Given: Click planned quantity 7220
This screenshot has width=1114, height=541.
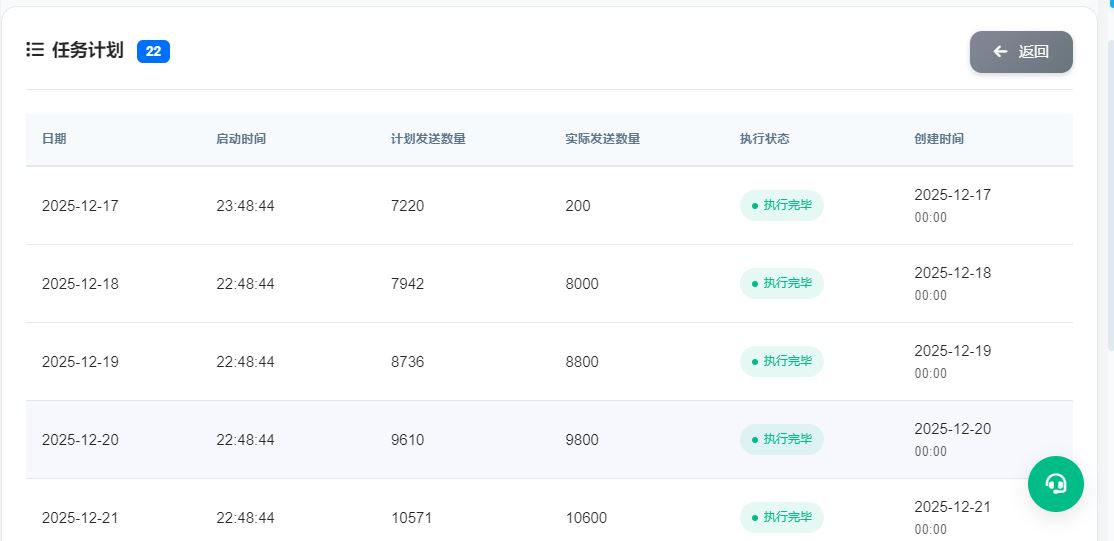Looking at the screenshot, I should pyautogui.click(x=407, y=206).
